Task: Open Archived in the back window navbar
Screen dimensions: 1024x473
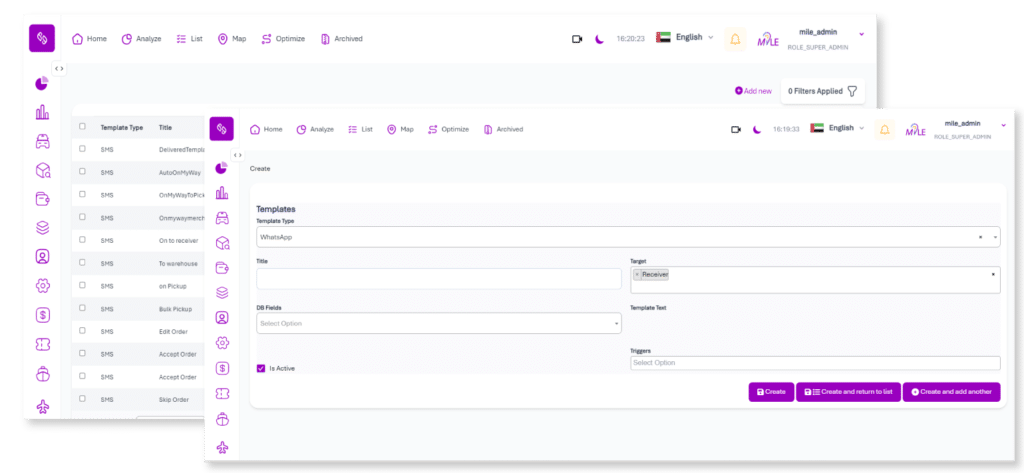Action: (342, 39)
